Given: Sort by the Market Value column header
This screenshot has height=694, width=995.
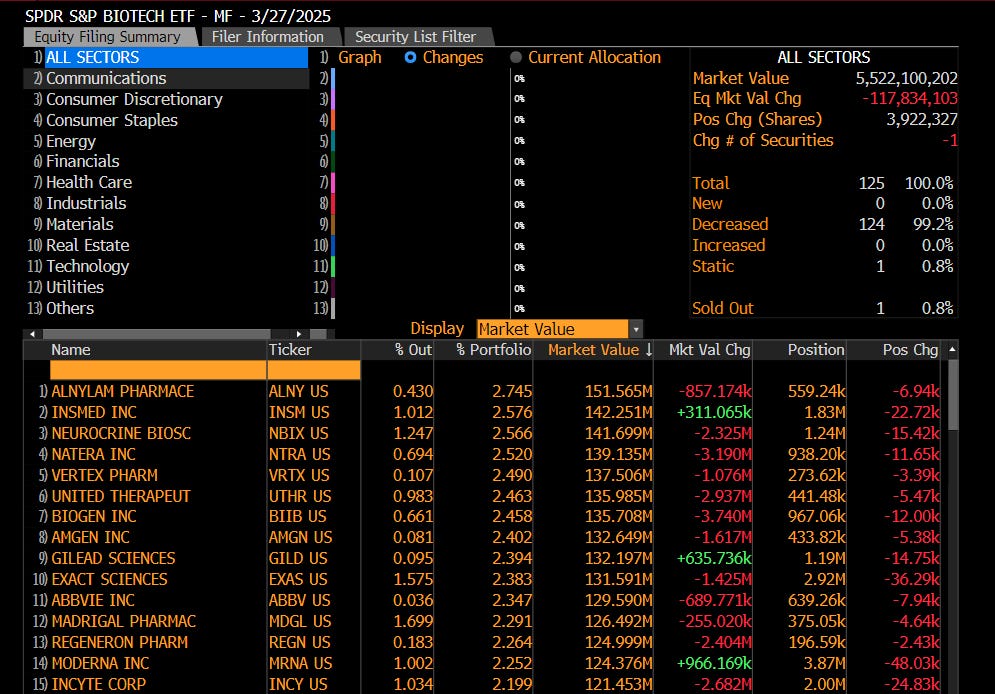Looking at the screenshot, I should click(593, 350).
